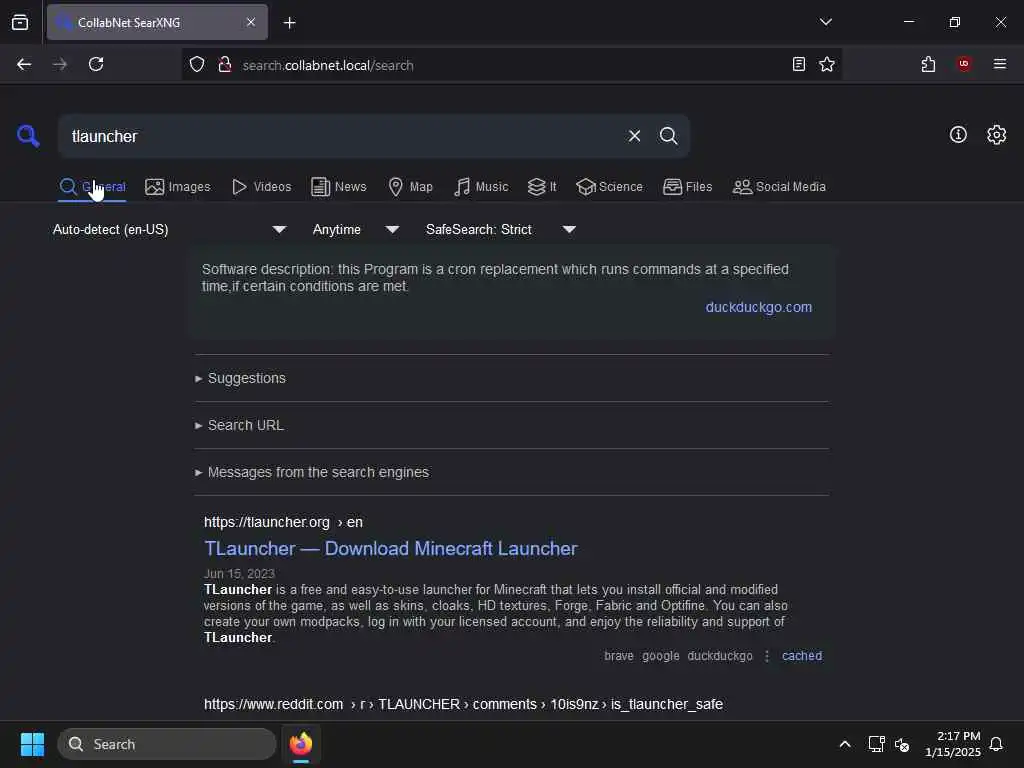Open the About info icon

pyautogui.click(x=958, y=135)
